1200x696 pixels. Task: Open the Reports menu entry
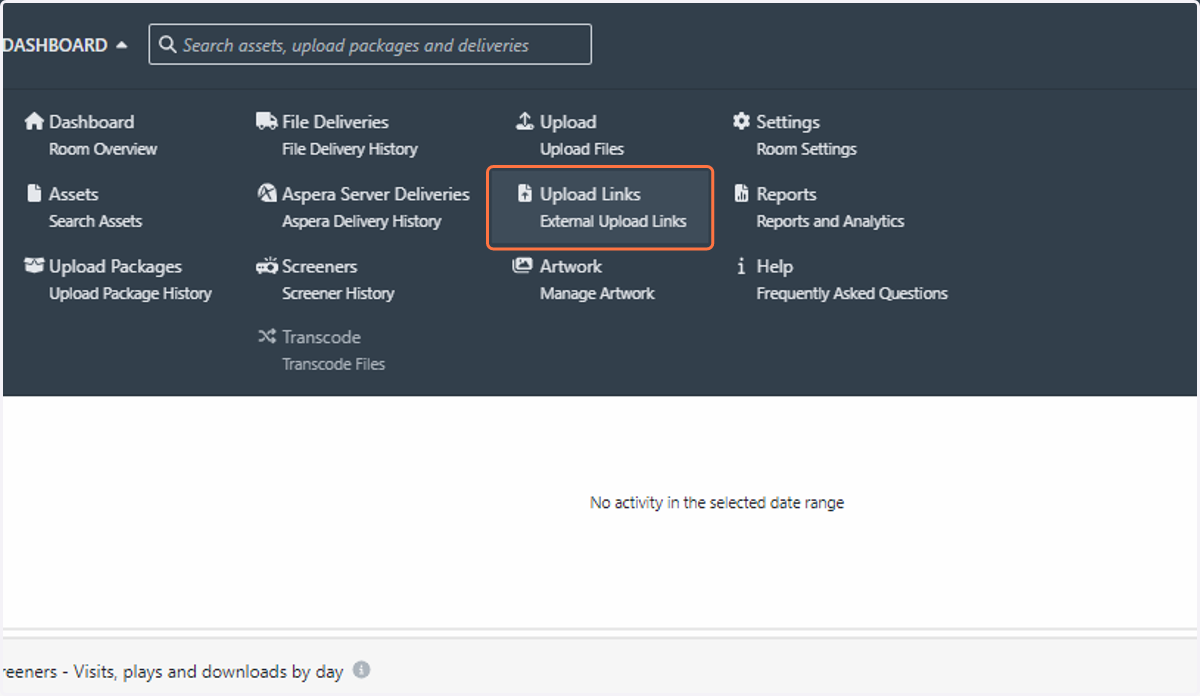click(786, 194)
